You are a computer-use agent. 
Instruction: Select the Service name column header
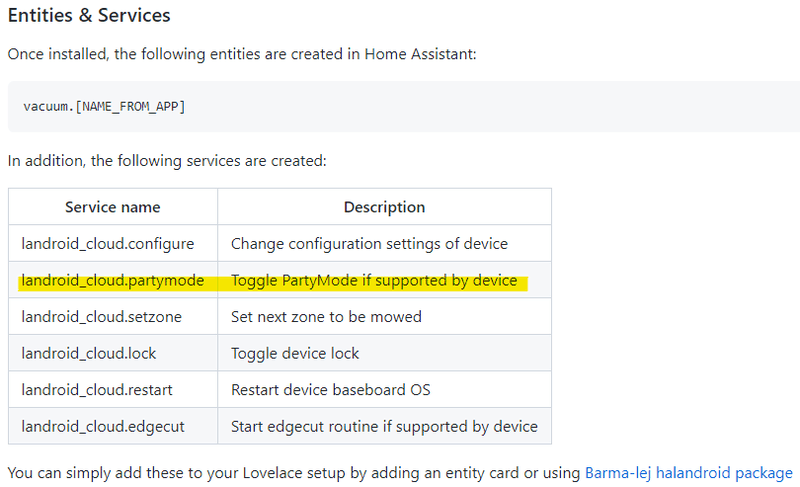click(x=113, y=207)
